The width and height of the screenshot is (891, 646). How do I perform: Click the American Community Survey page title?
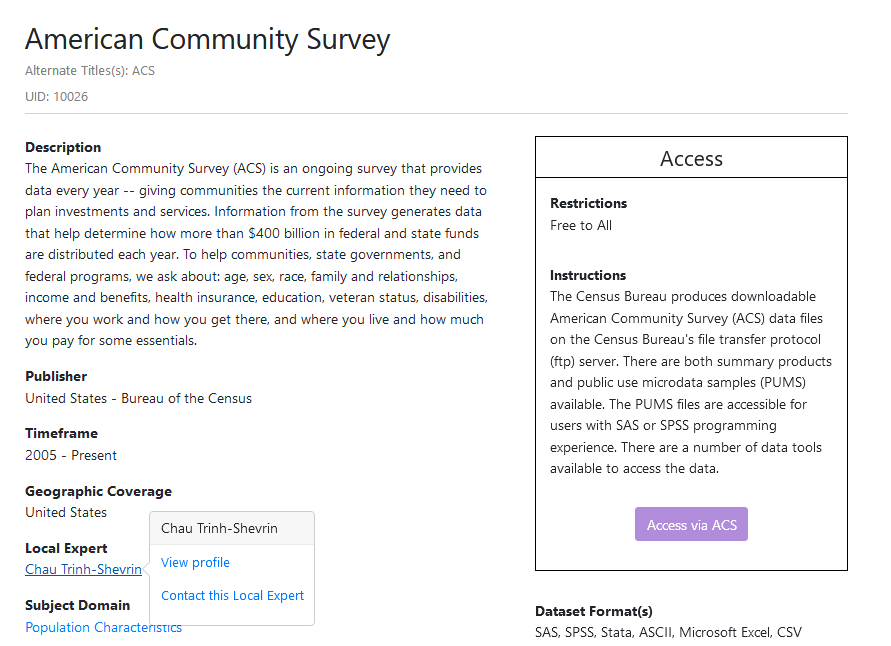pyautogui.click(x=207, y=40)
